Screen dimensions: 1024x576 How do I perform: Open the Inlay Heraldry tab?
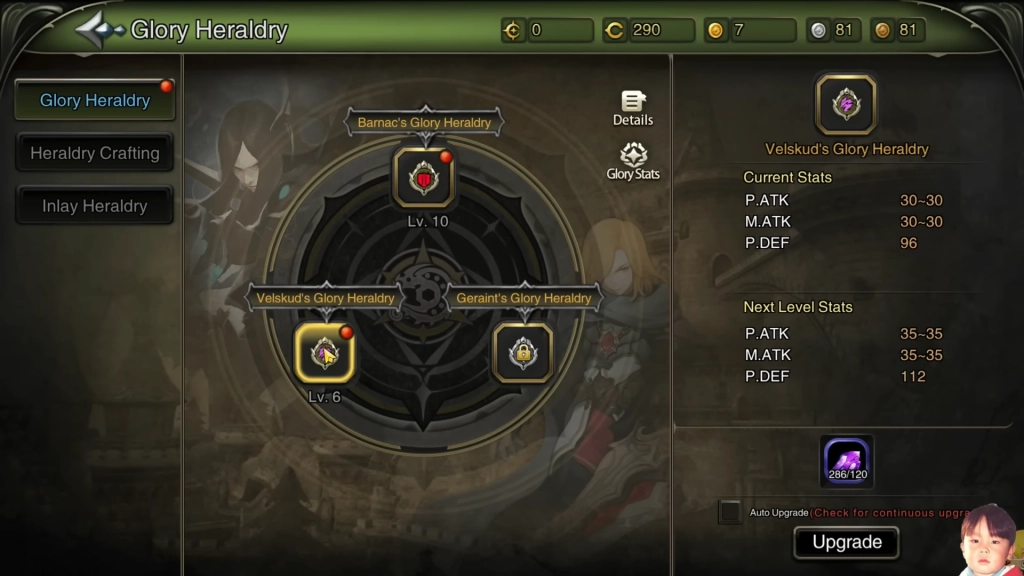pos(95,206)
